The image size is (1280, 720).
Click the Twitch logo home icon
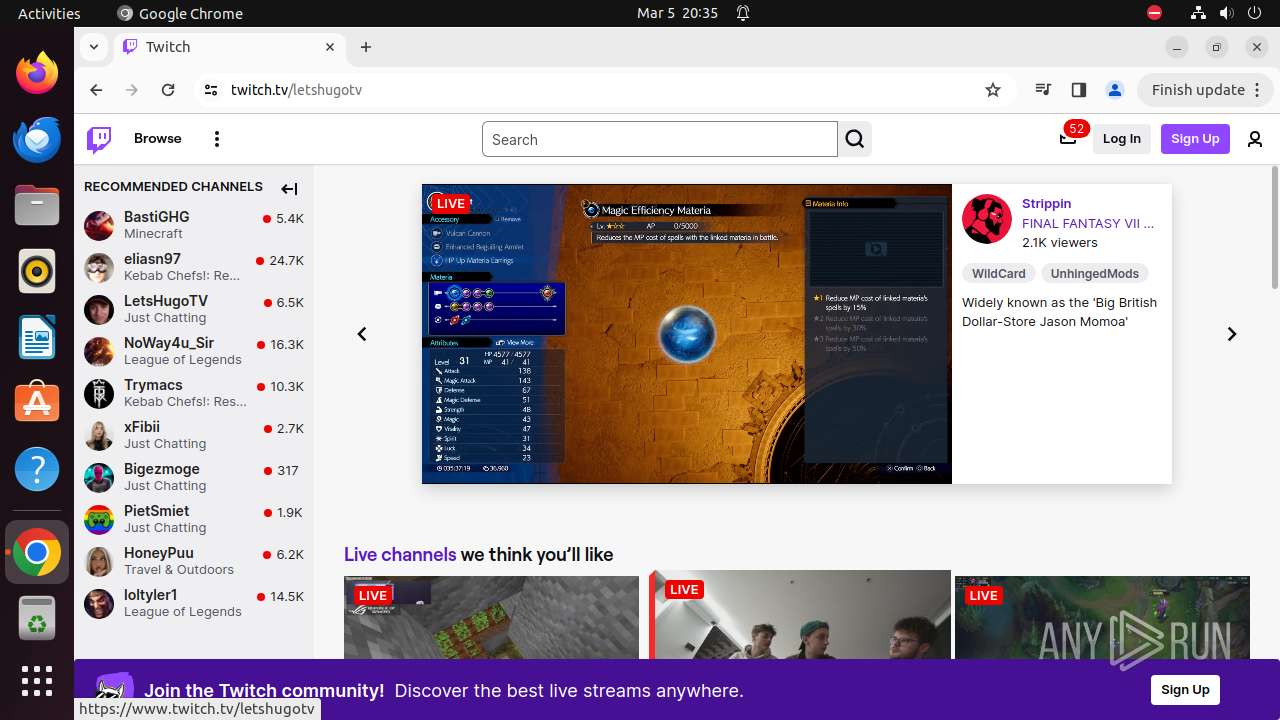(x=99, y=139)
